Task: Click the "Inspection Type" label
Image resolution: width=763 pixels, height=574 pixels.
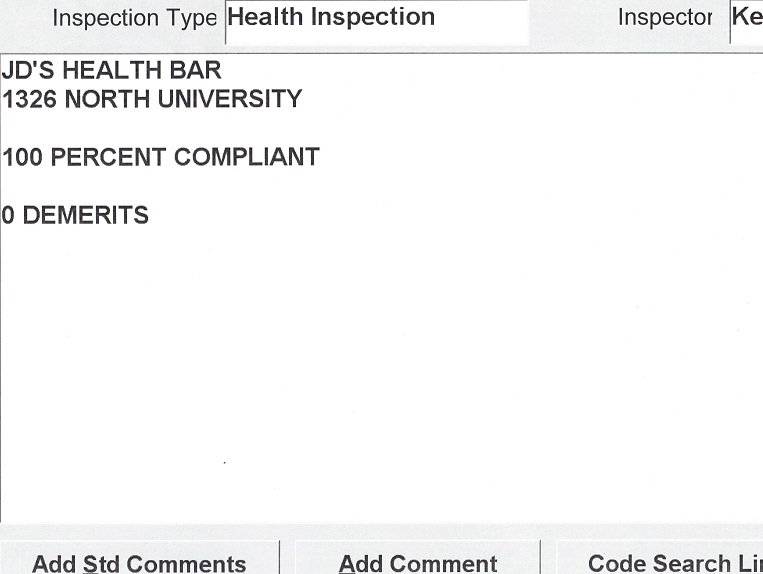Action: pos(134,19)
